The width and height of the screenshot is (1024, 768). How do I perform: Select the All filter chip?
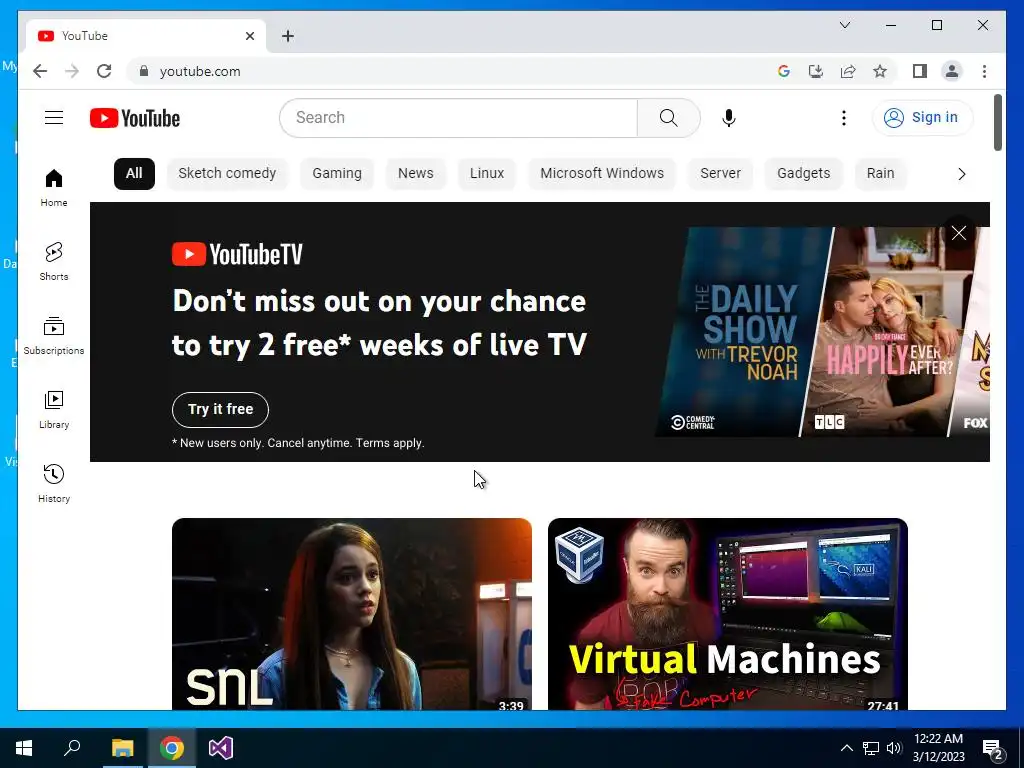[x=134, y=173]
